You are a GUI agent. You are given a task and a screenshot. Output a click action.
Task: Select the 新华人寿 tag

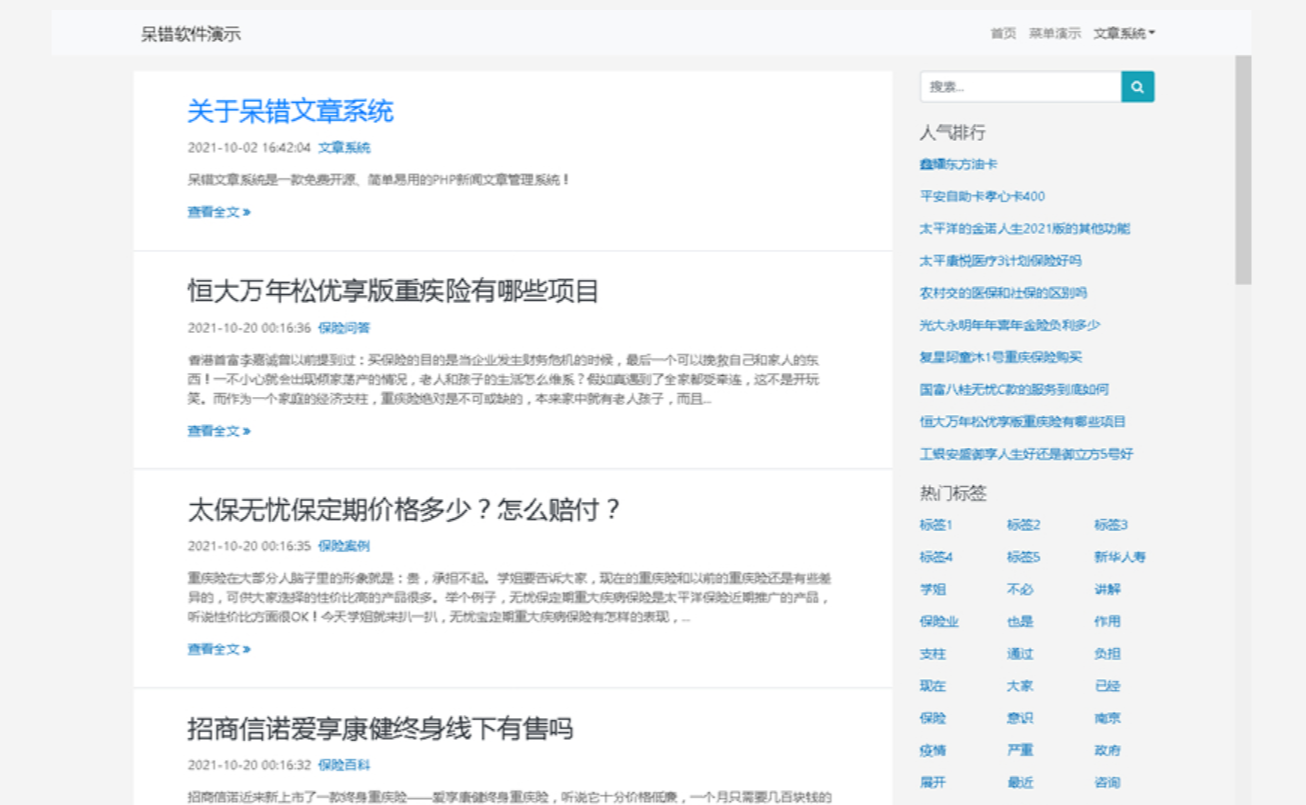pyautogui.click(x=1120, y=557)
